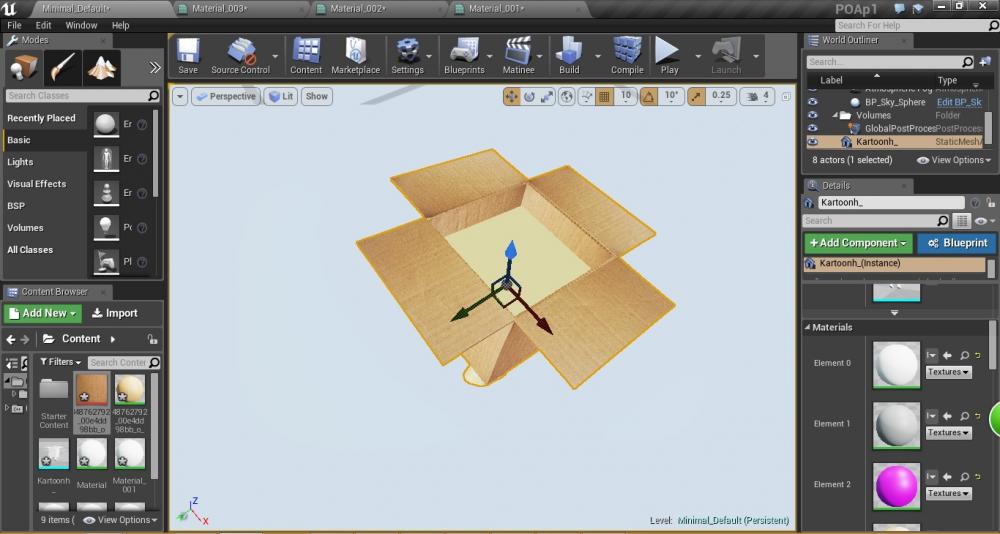Expand the Element 0 Textures dropdown
Image resolution: width=1000 pixels, height=534 pixels.
(948, 372)
